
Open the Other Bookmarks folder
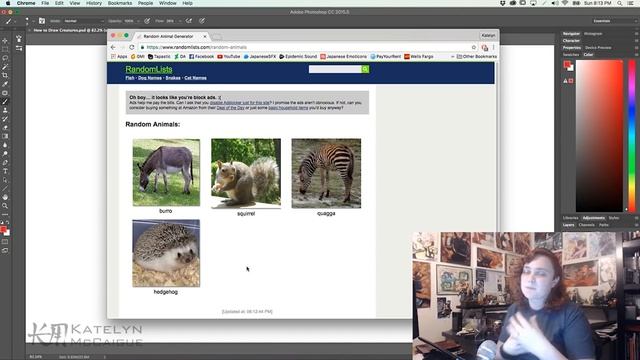pos(477,57)
